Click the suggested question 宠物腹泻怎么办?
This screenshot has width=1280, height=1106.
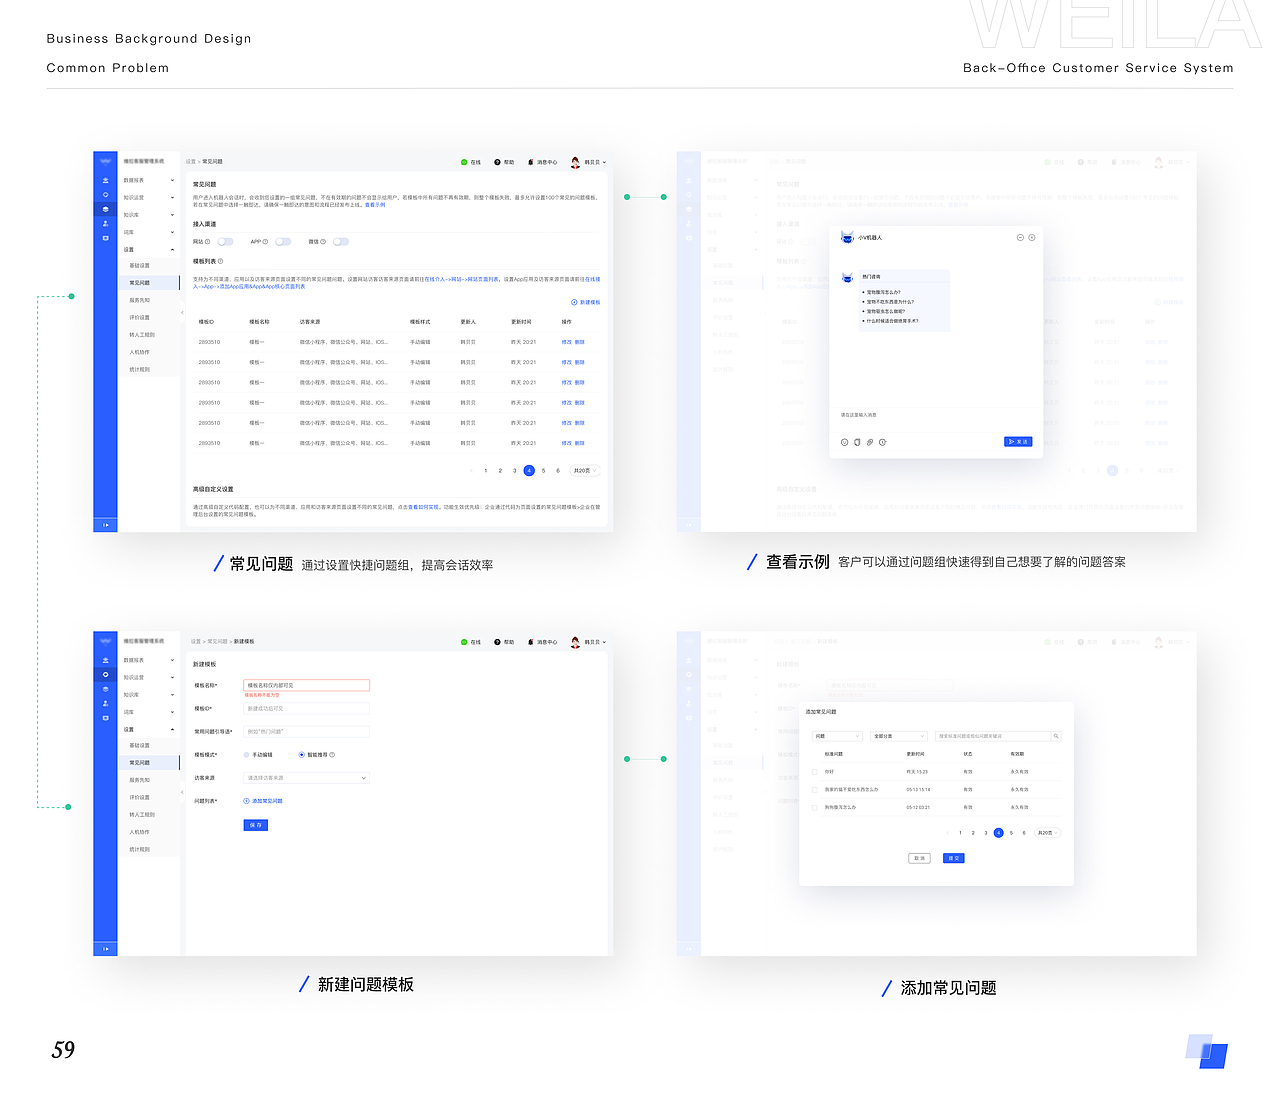point(883,292)
